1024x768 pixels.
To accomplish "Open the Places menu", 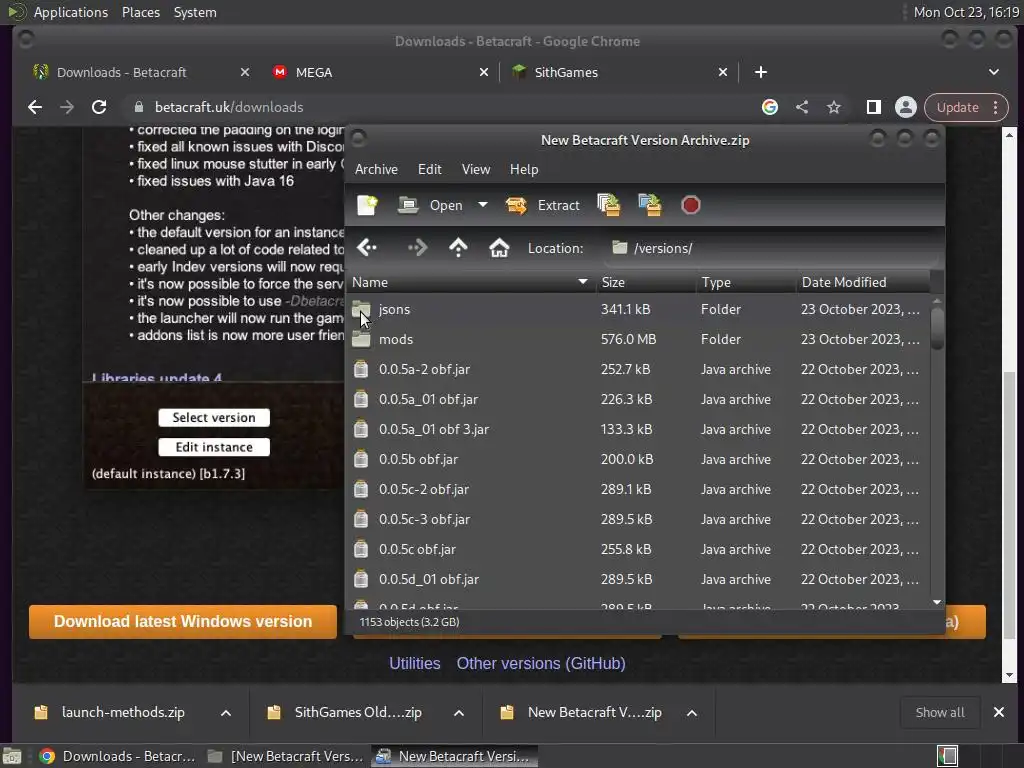I will [x=141, y=12].
